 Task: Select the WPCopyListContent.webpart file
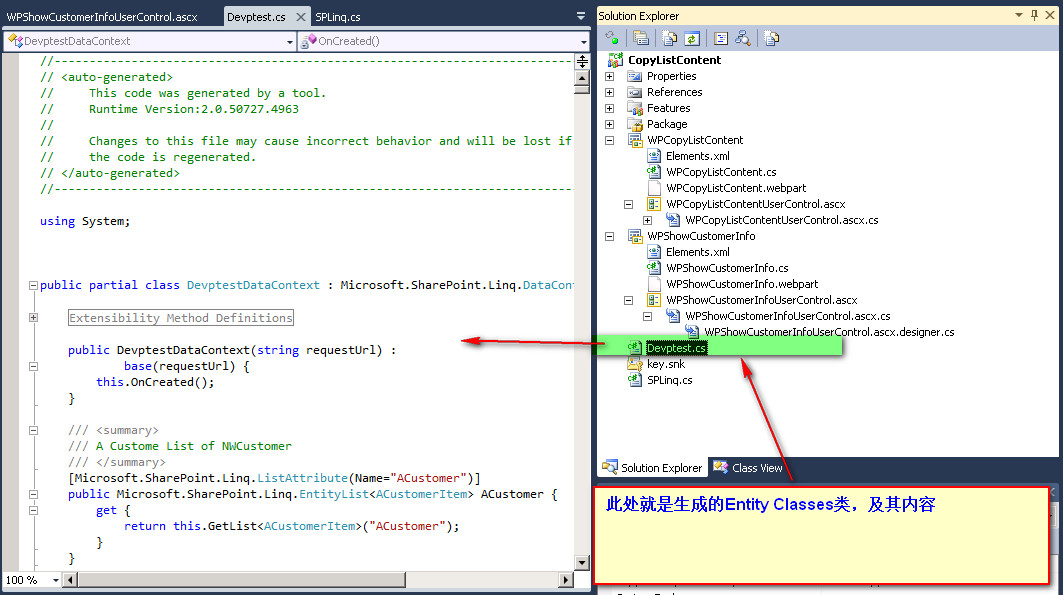[x=736, y=188]
